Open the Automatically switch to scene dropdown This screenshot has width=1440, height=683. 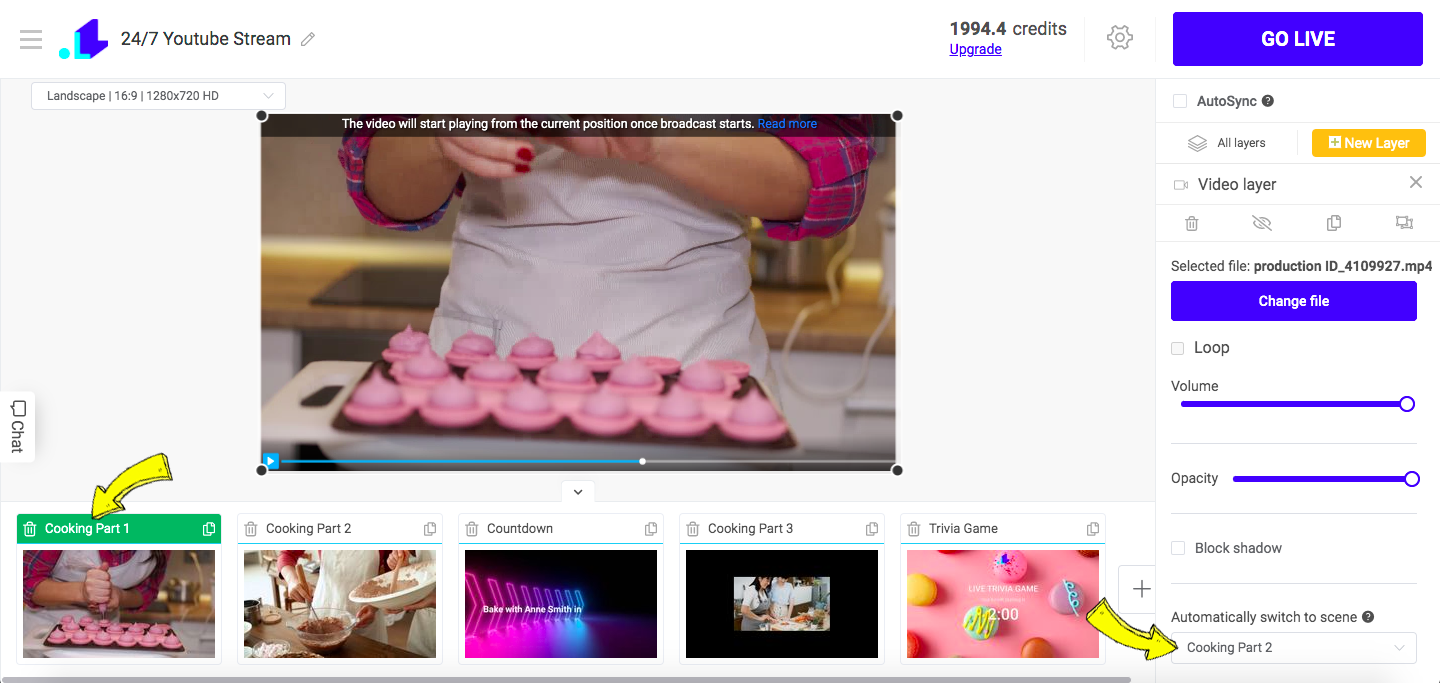click(x=1293, y=647)
